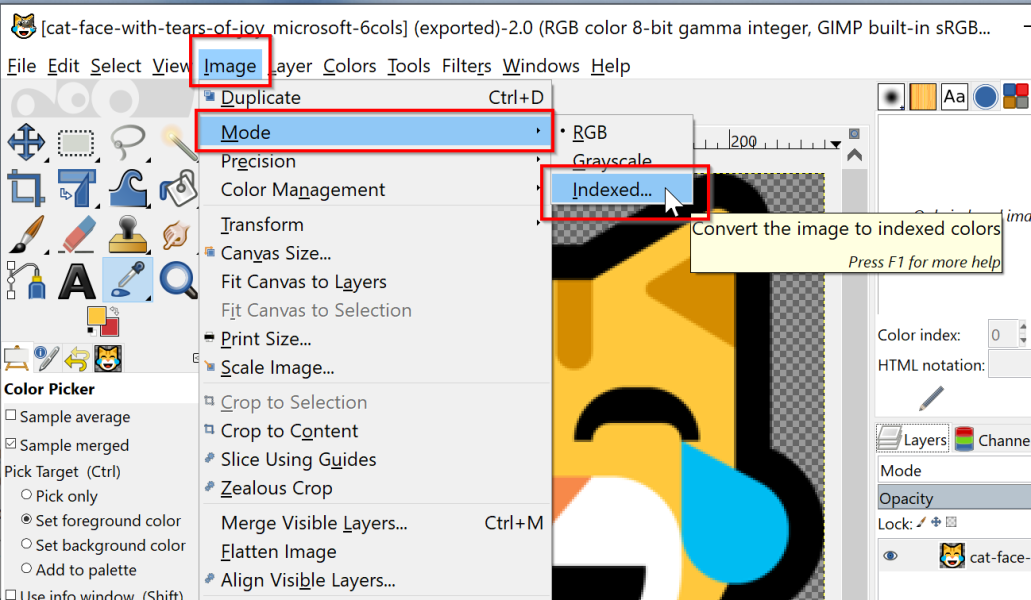Open the Colors menu
The width and height of the screenshot is (1031, 600).
click(x=349, y=66)
